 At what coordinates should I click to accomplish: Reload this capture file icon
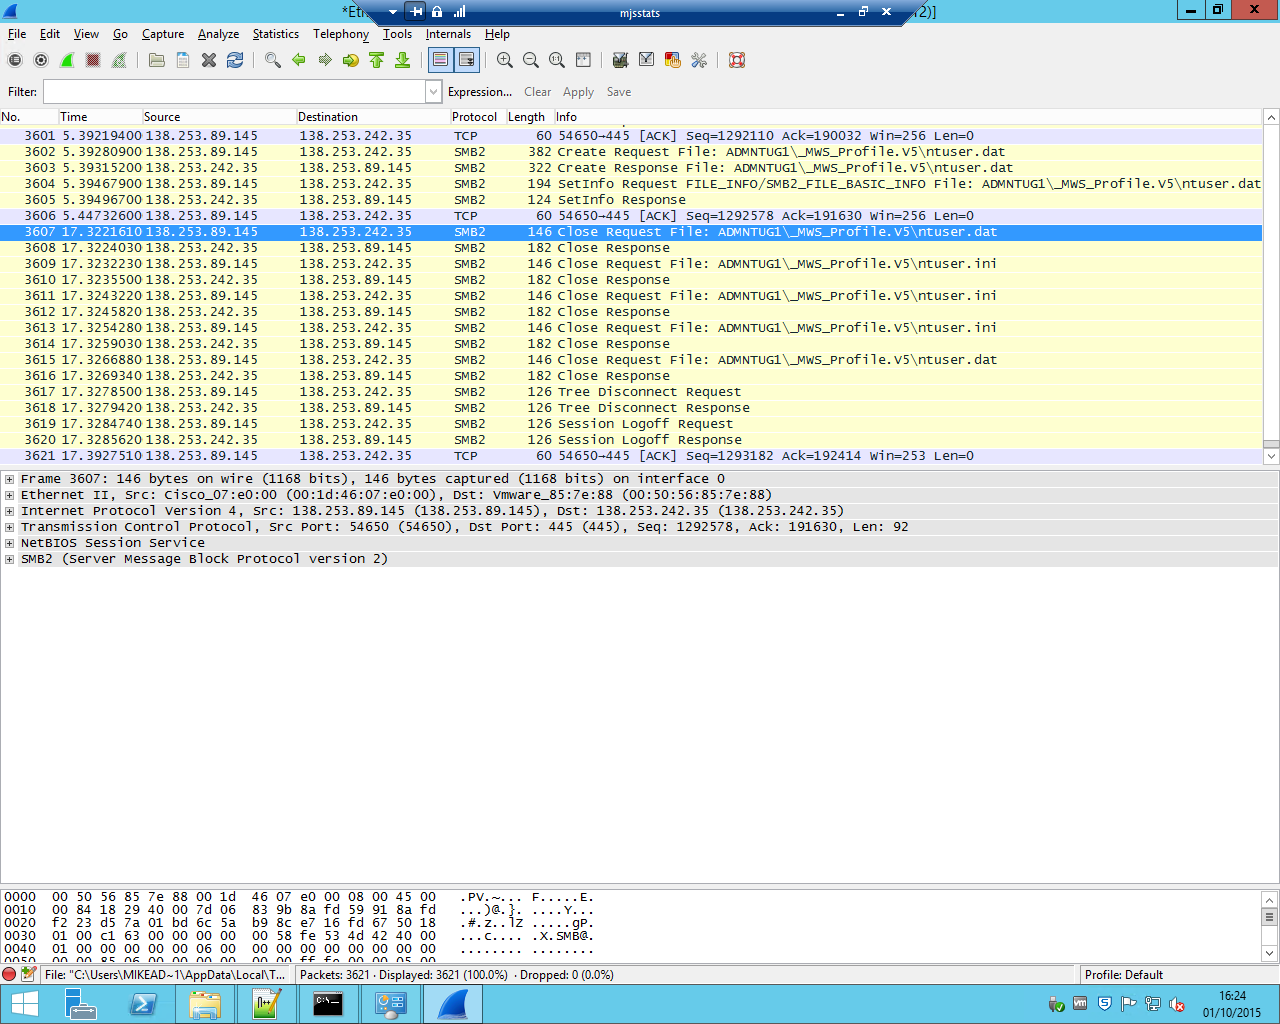(x=235, y=60)
